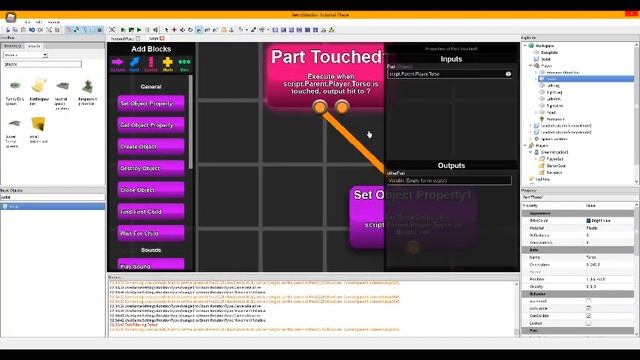Select the arrow Select tool in toolbar
640x360 pixels.
[166, 30]
